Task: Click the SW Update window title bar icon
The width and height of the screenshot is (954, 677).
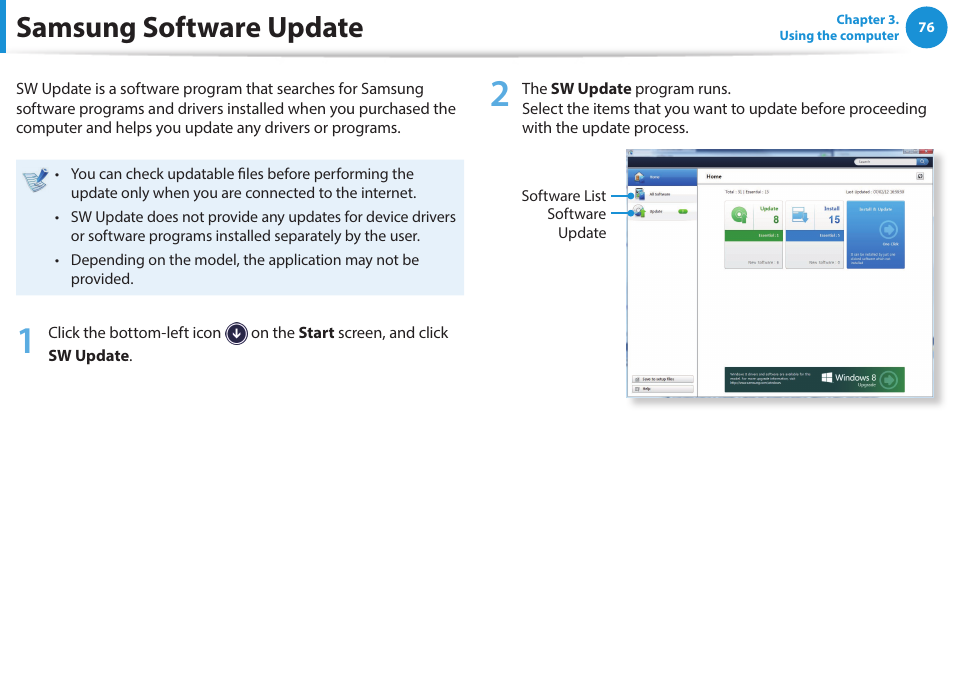Action: click(631, 153)
